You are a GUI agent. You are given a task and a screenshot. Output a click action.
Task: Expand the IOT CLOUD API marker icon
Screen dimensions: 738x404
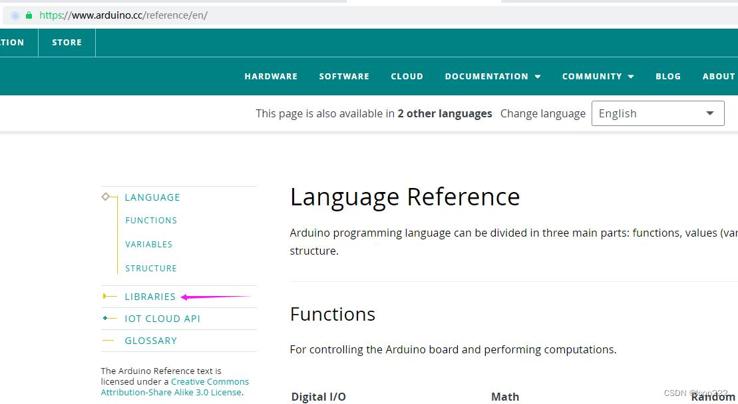[105, 318]
